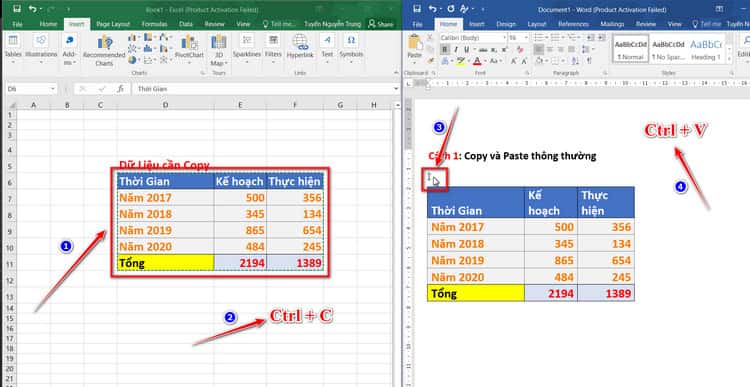Switch to Data tab in Excel
This screenshot has width=750, height=387.
pos(186,24)
